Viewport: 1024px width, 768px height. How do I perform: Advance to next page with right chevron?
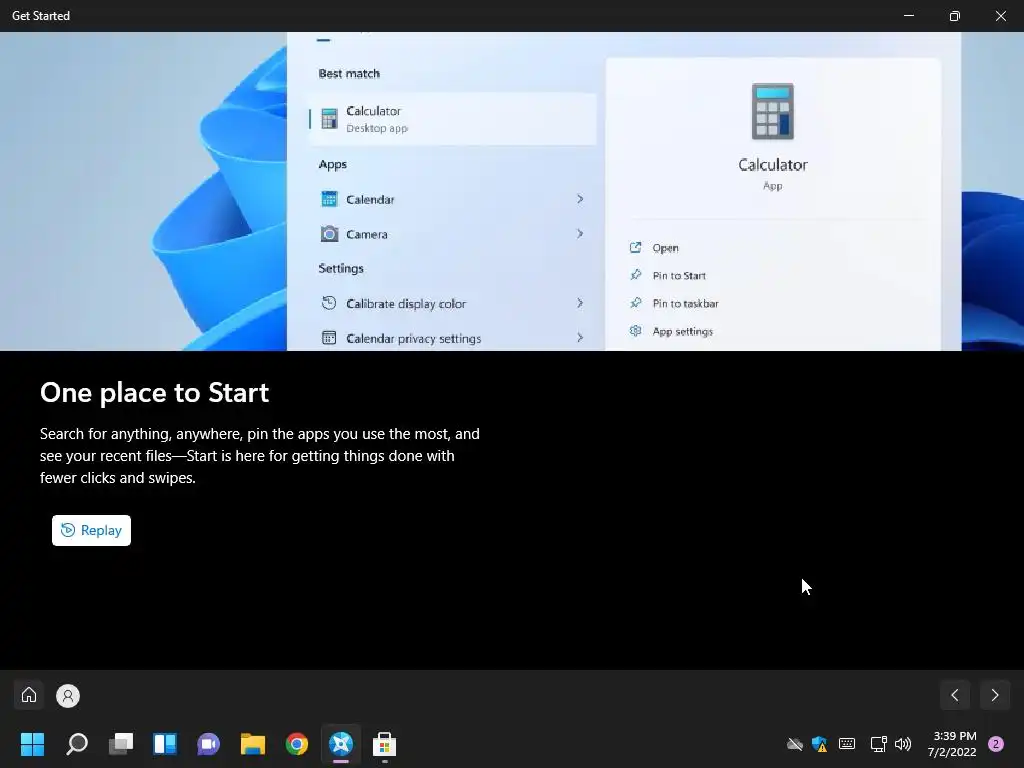tap(995, 696)
